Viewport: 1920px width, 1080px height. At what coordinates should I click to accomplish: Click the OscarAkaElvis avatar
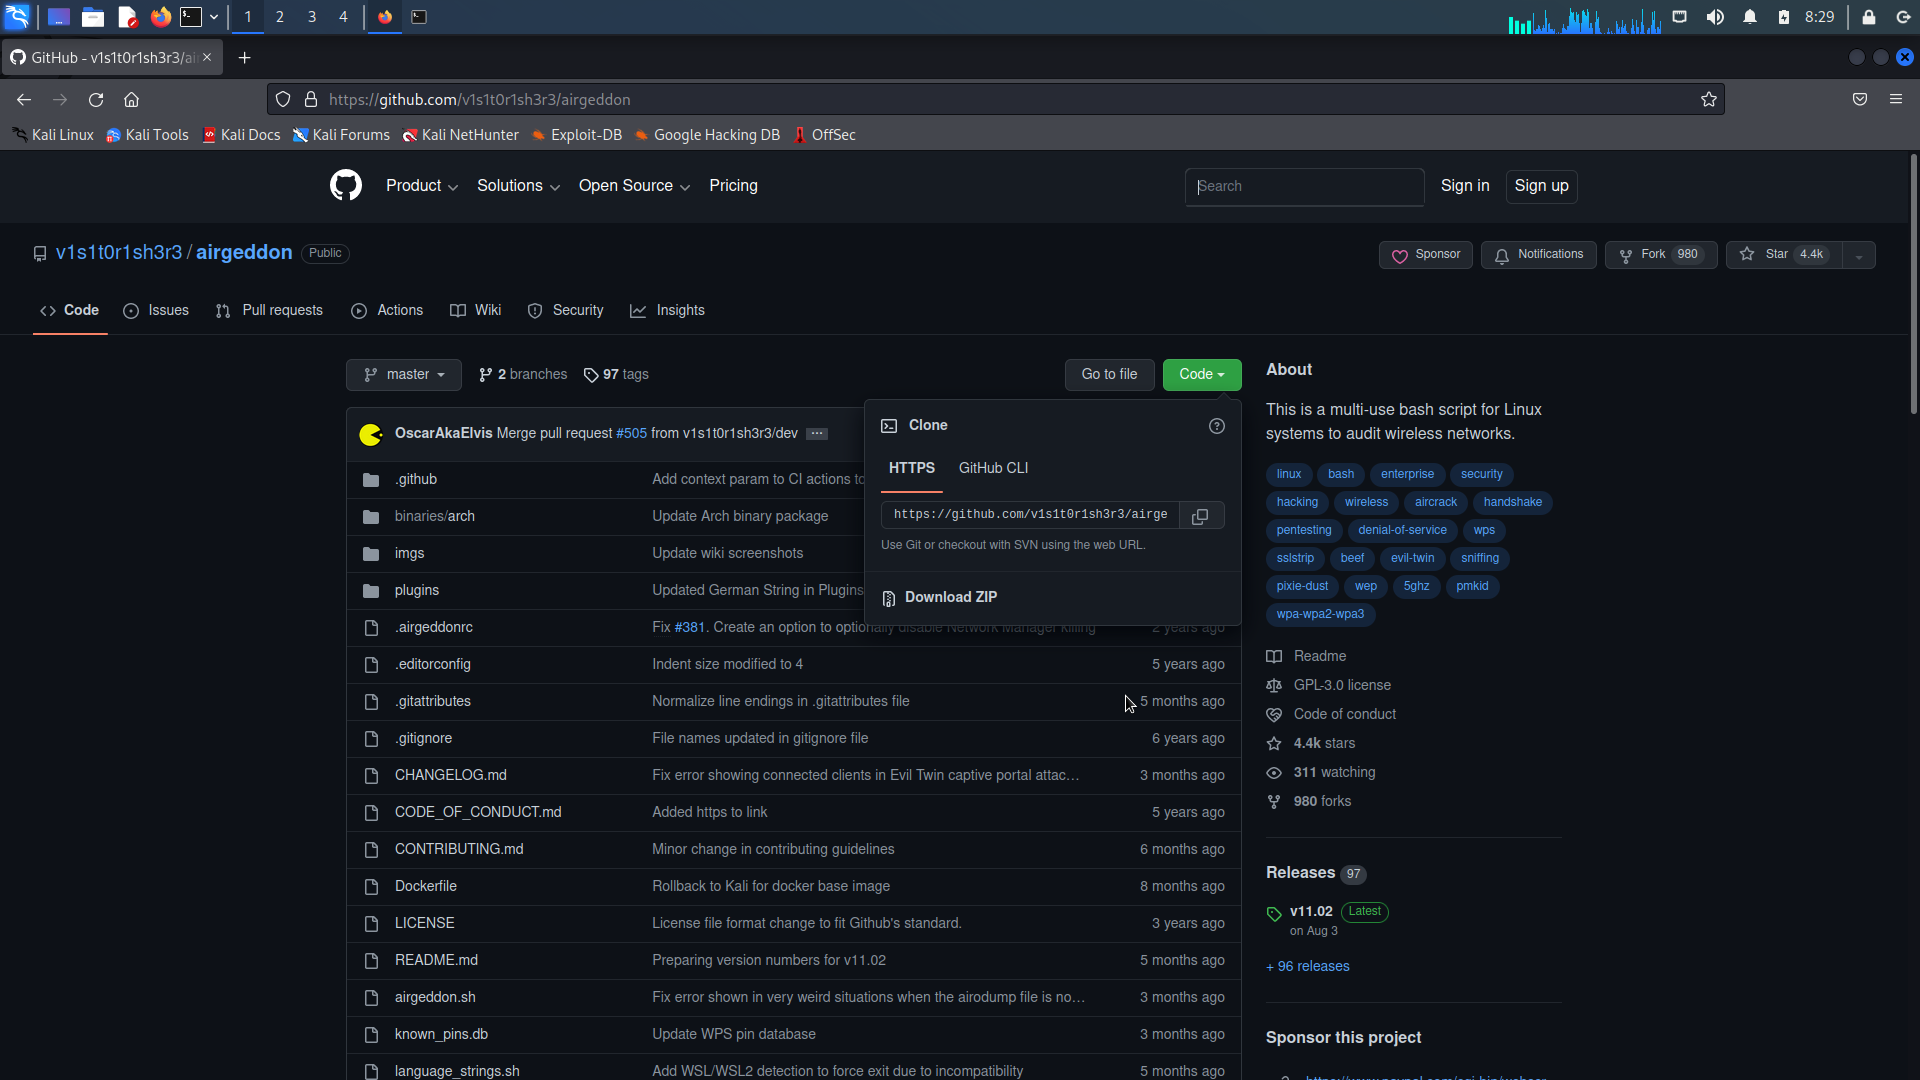[371, 434]
